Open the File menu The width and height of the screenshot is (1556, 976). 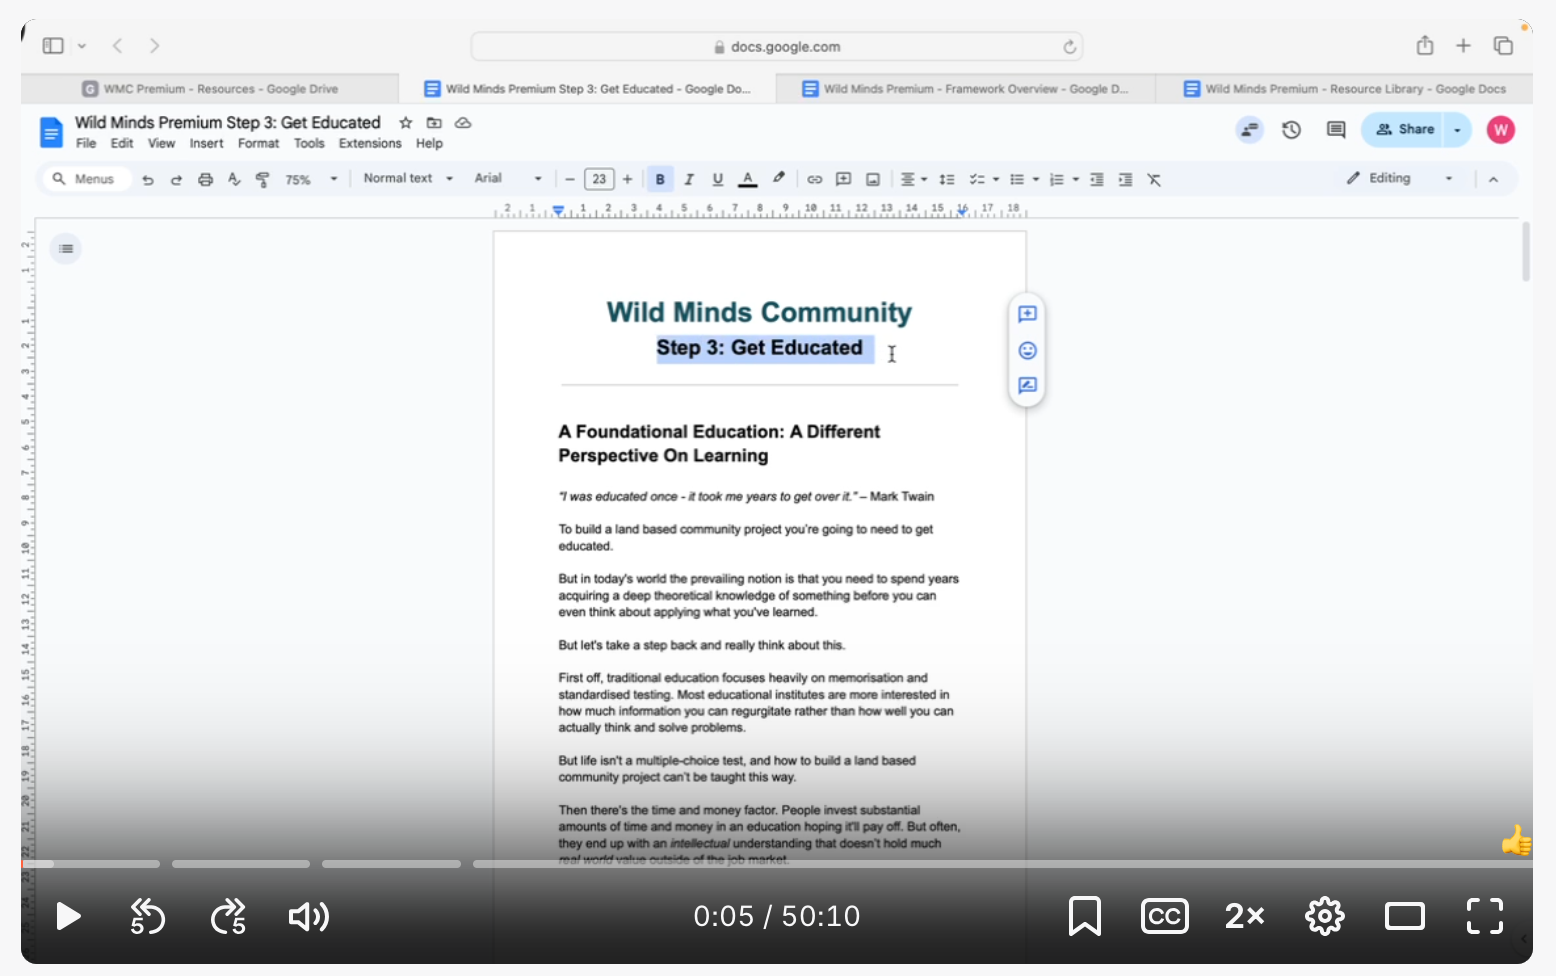(x=86, y=144)
